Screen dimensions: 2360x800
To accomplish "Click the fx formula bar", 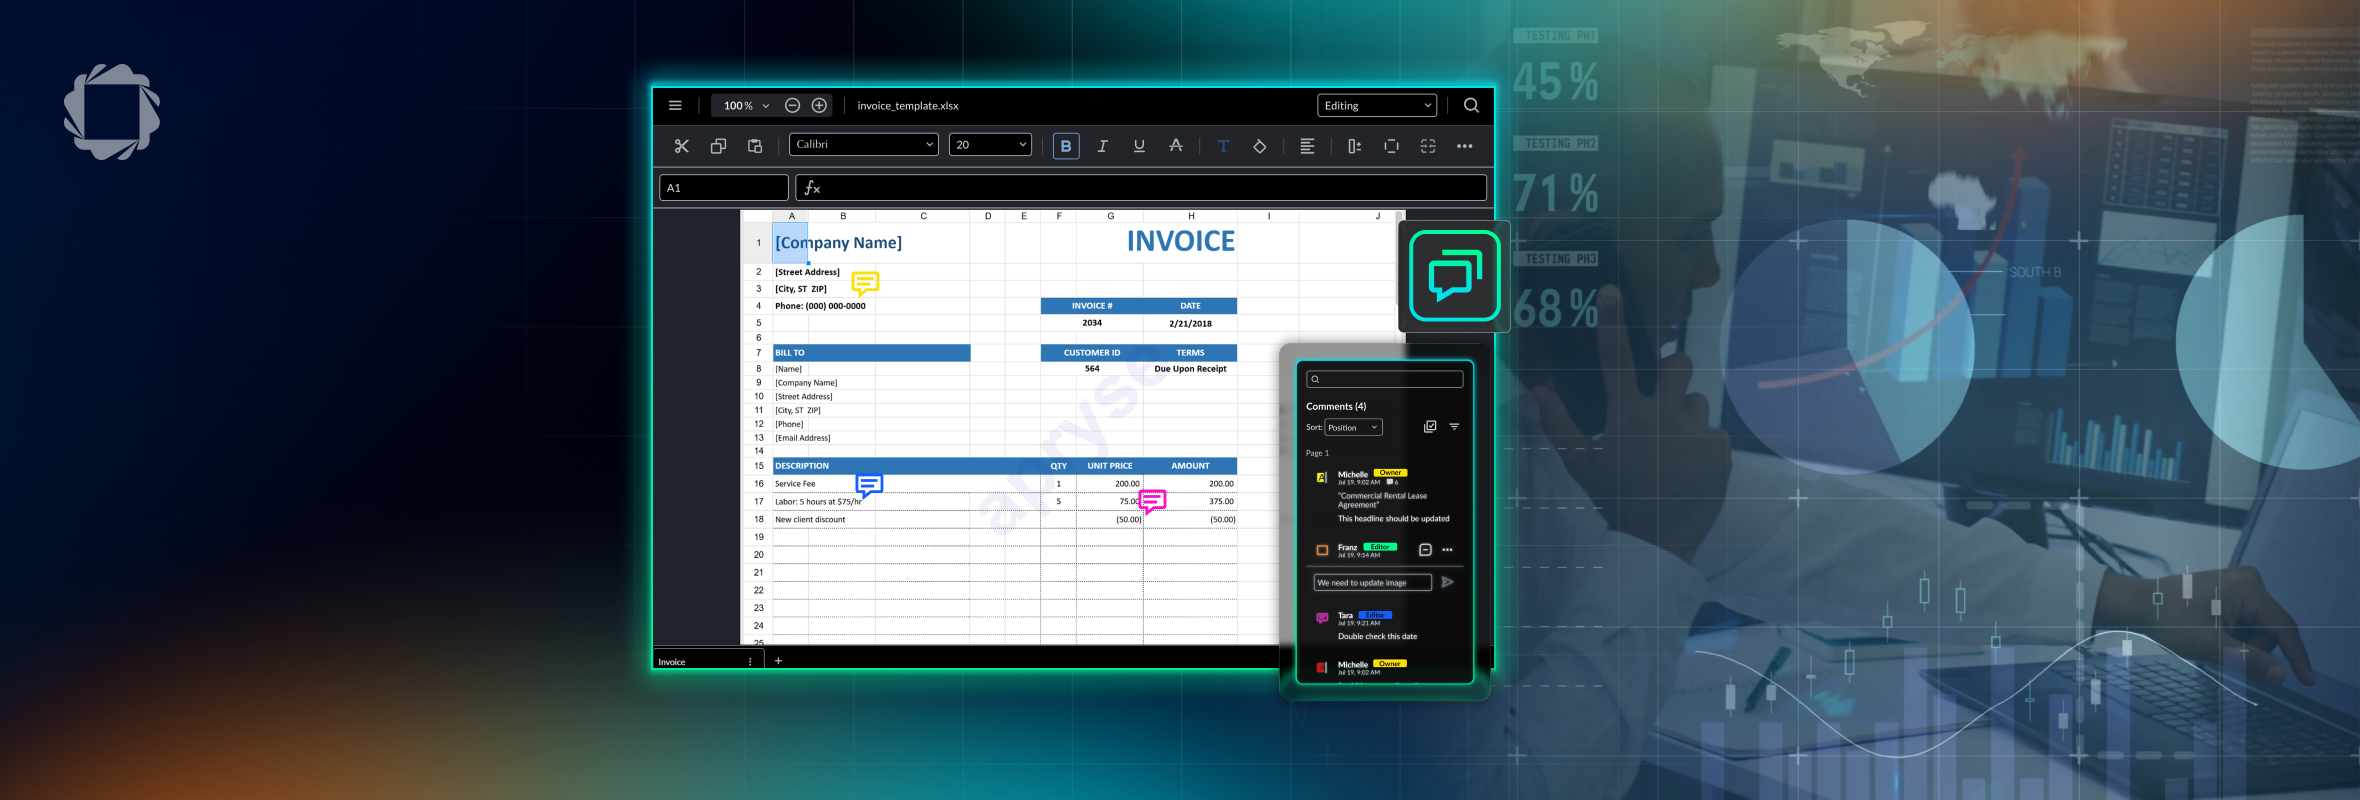I will pyautogui.click(x=1141, y=188).
